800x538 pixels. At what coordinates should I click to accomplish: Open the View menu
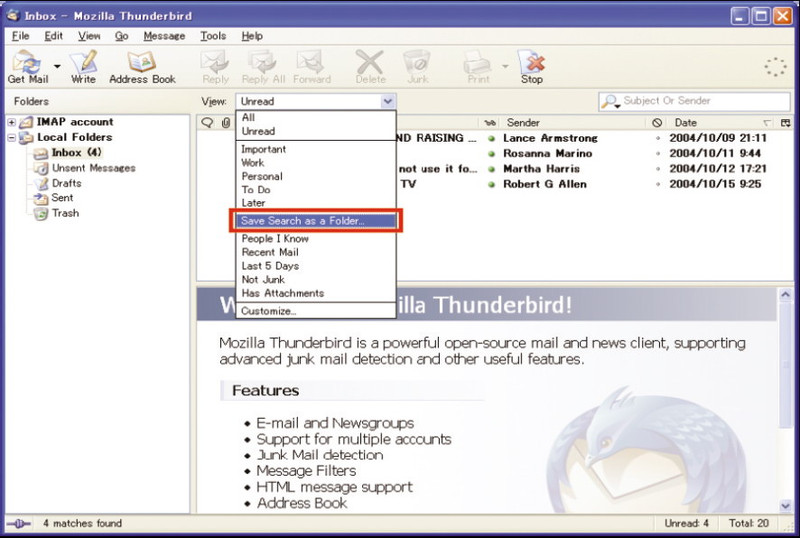(89, 36)
